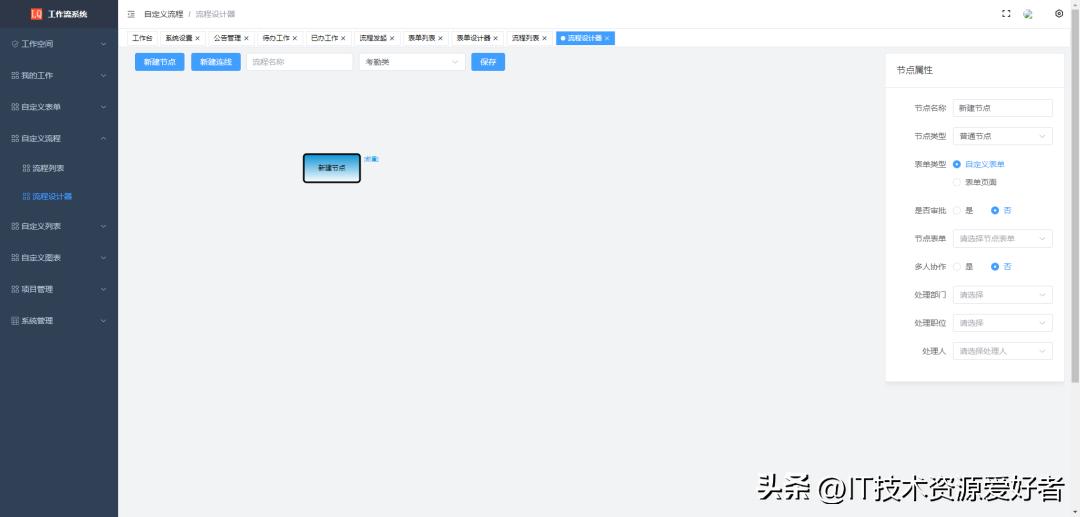
Task: Close the 公告管理 tab with its X
Action: click(x=247, y=38)
